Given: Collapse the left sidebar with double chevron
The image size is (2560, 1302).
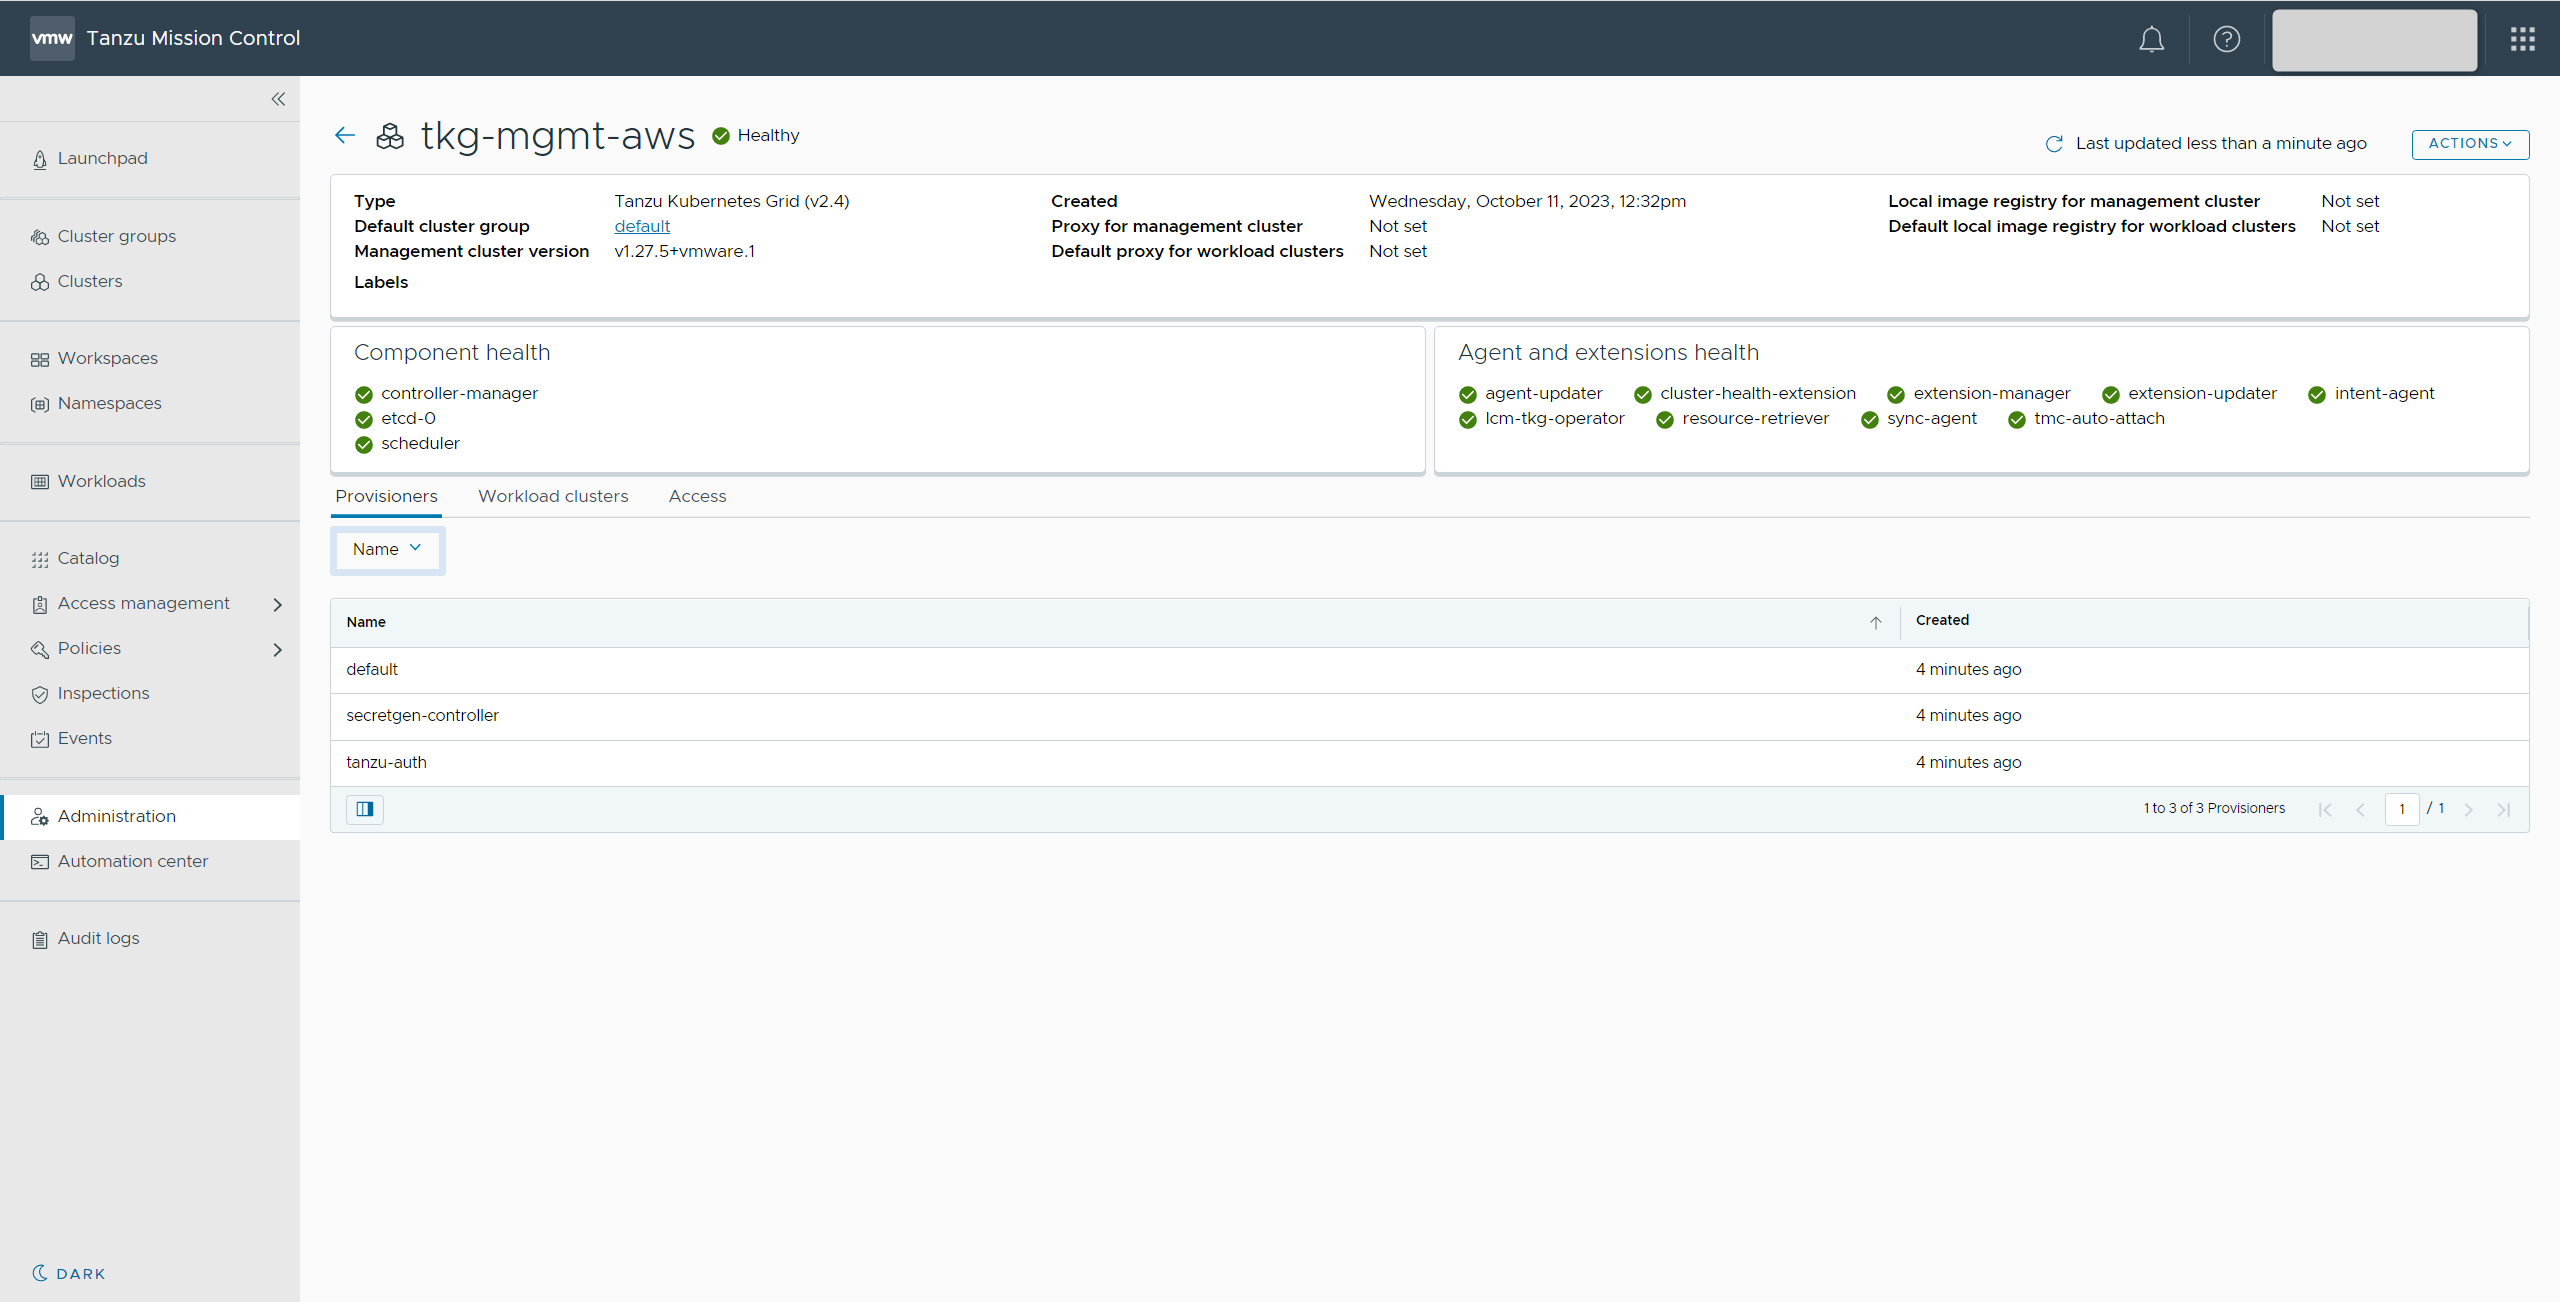Looking at the screenshot, I should coord(278,99).
